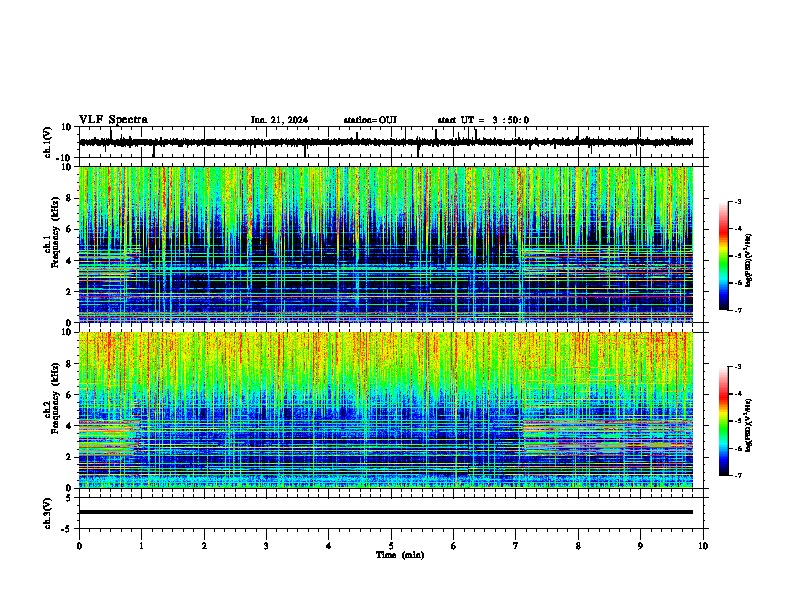
Task: Click the ch.1 spectrogram color bar
Action: click(724, 256)
